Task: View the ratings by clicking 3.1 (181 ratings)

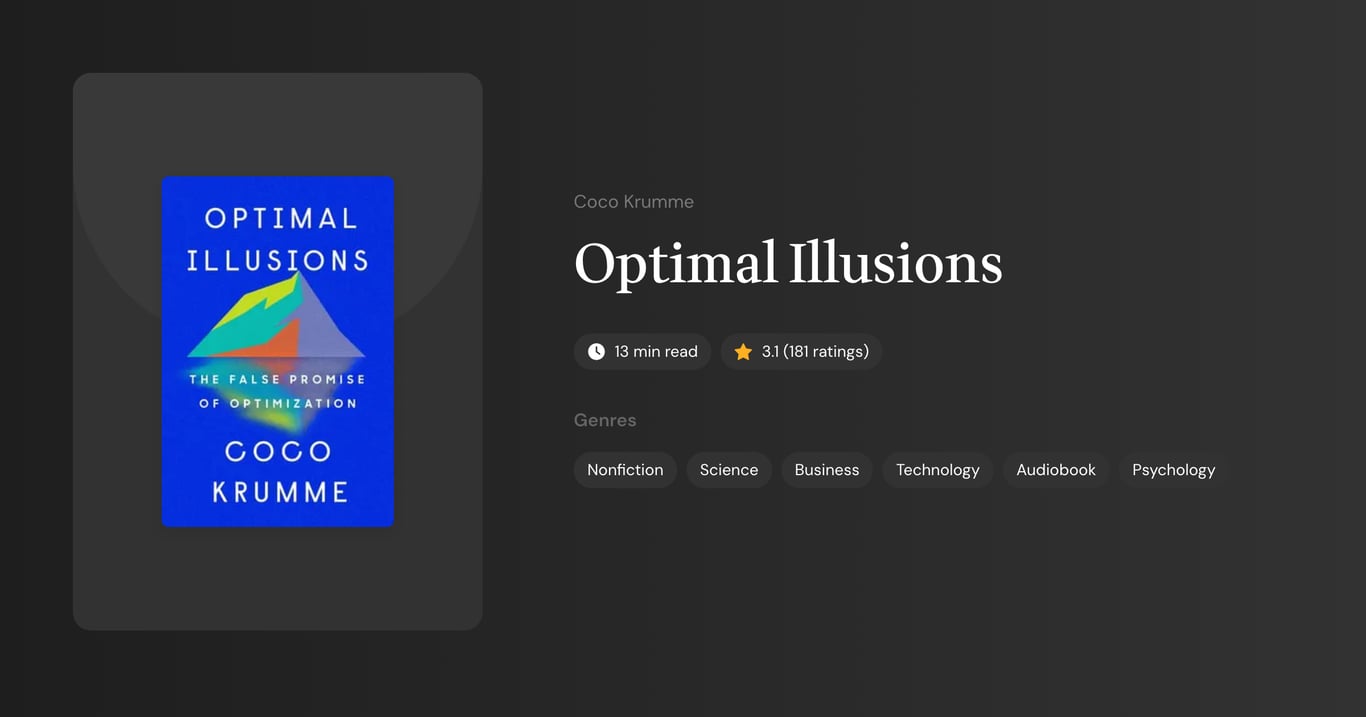Action: pos(814,351)
